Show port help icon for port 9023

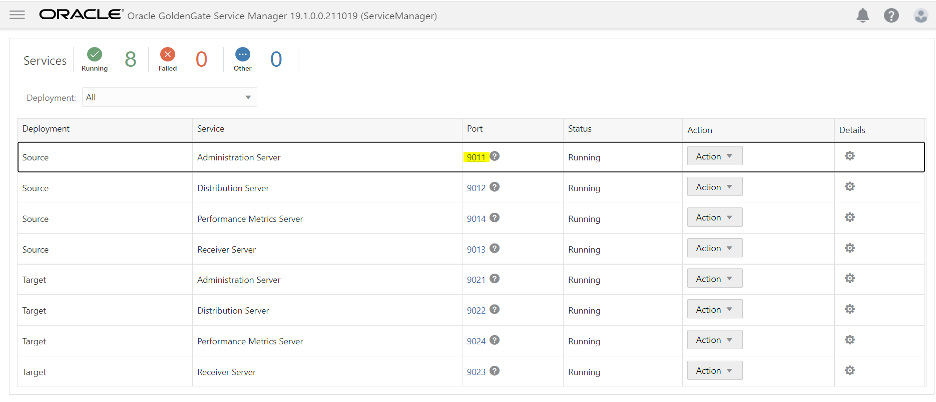pyautogui.click(x=495, y=371)
